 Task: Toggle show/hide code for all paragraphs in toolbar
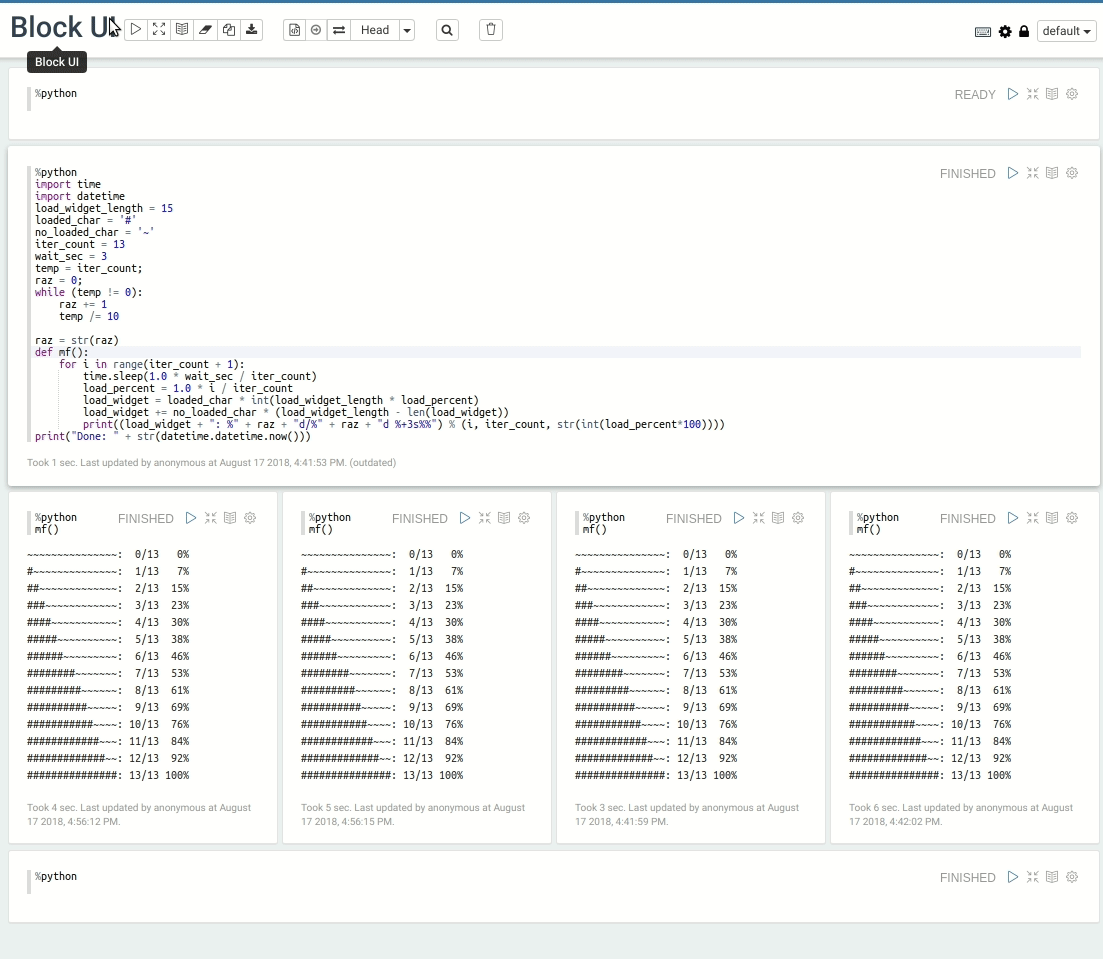159,30
